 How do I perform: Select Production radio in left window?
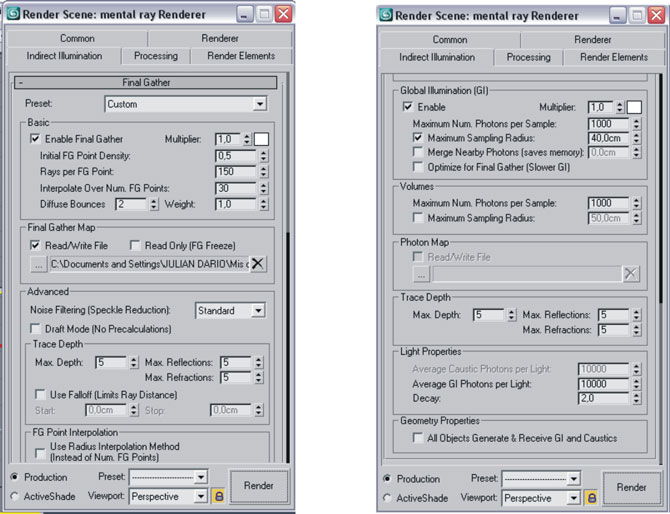point(15,476)
